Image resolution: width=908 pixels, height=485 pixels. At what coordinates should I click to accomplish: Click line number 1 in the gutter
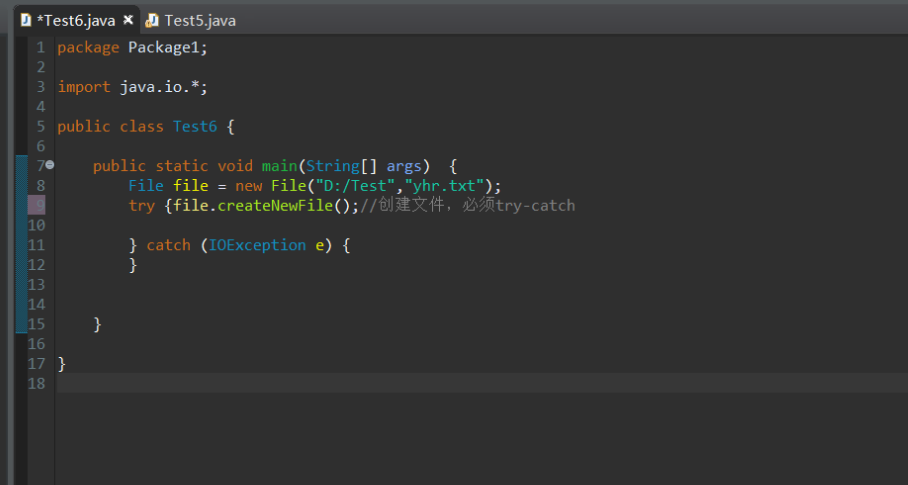pos(40,47)
